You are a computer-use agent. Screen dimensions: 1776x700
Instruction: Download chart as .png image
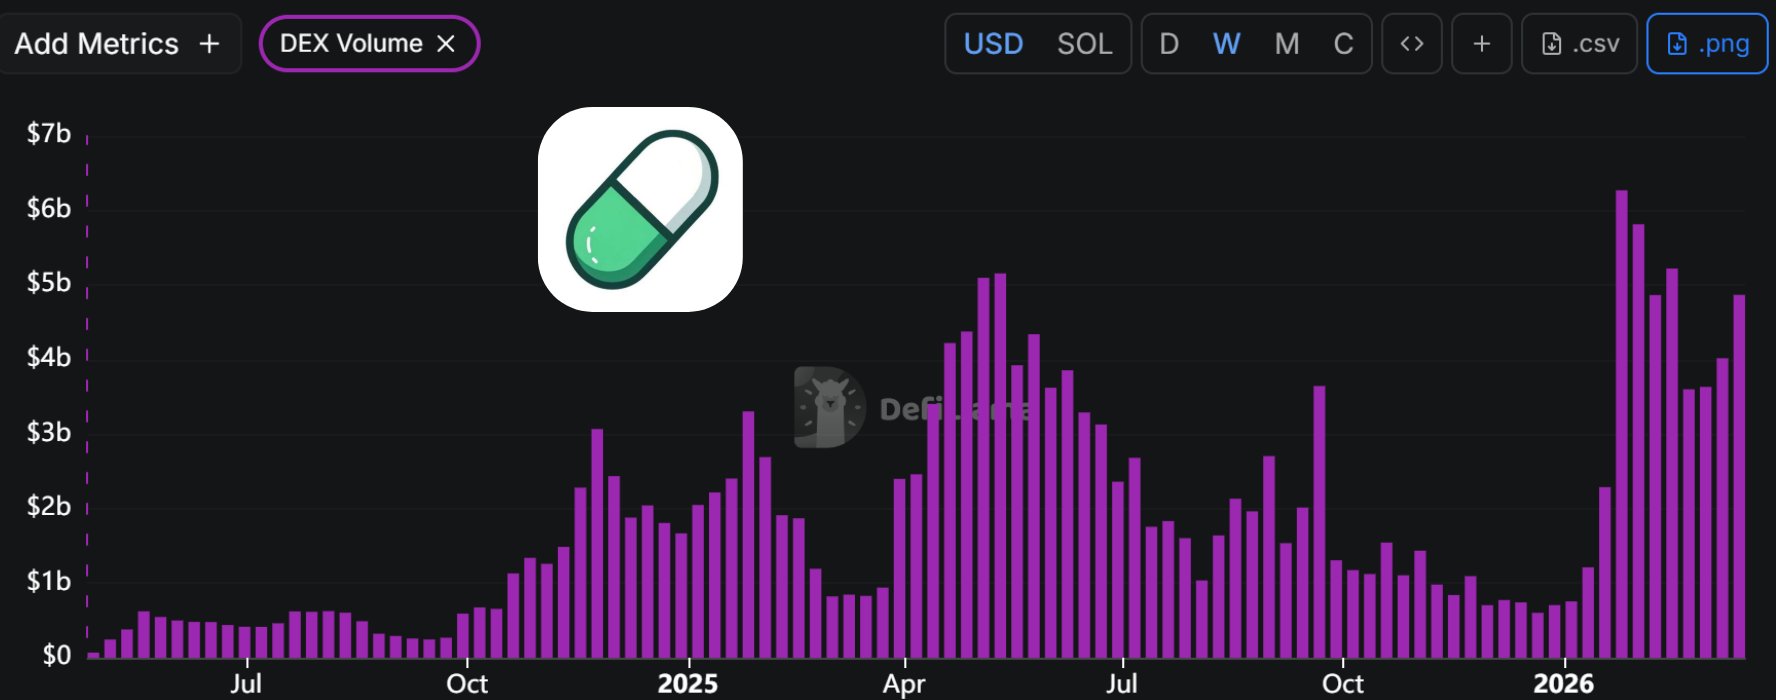tap(1707, 44)
